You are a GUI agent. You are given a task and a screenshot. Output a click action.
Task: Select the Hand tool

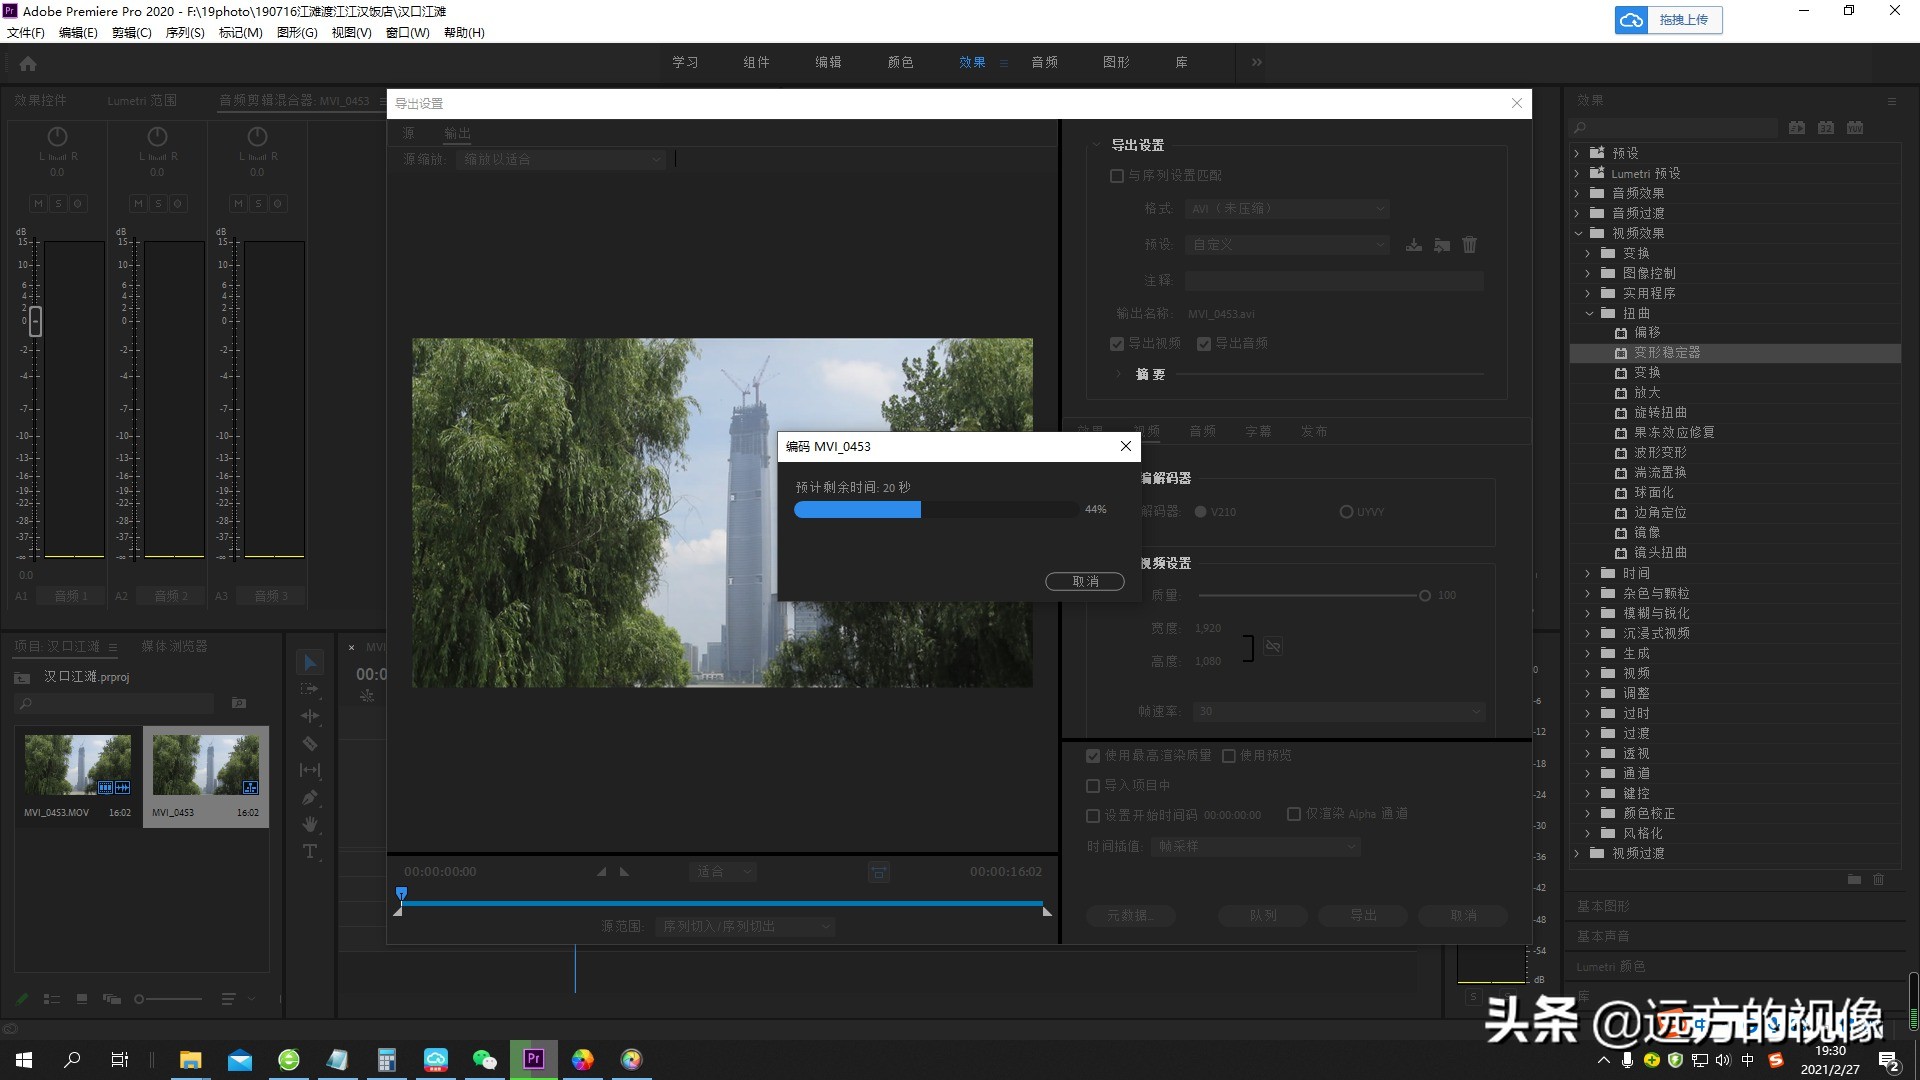[310, 824]
